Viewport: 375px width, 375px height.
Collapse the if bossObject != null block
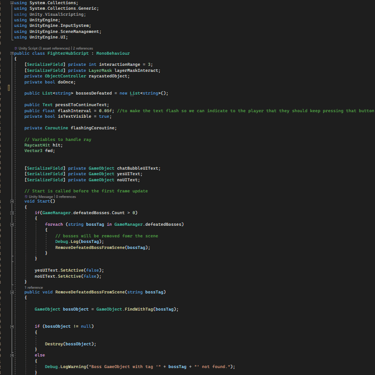coord(12,326)
